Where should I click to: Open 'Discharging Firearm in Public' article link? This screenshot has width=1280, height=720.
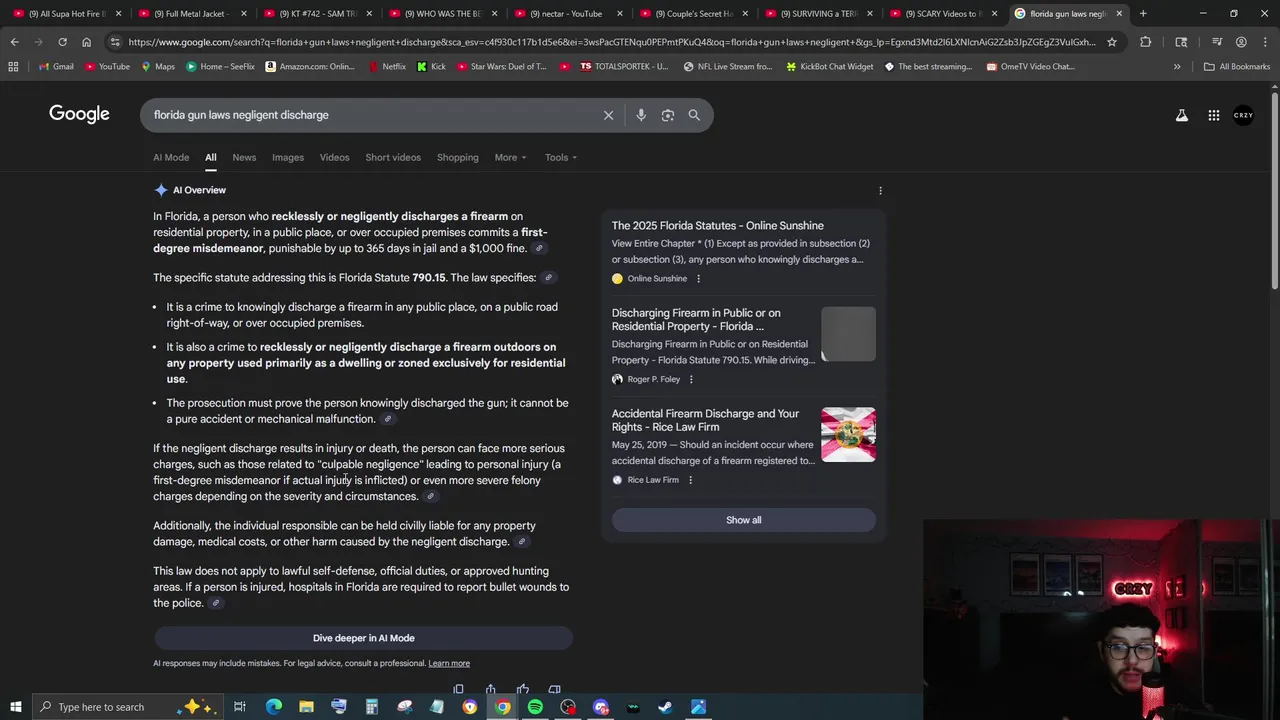point(696,320)
